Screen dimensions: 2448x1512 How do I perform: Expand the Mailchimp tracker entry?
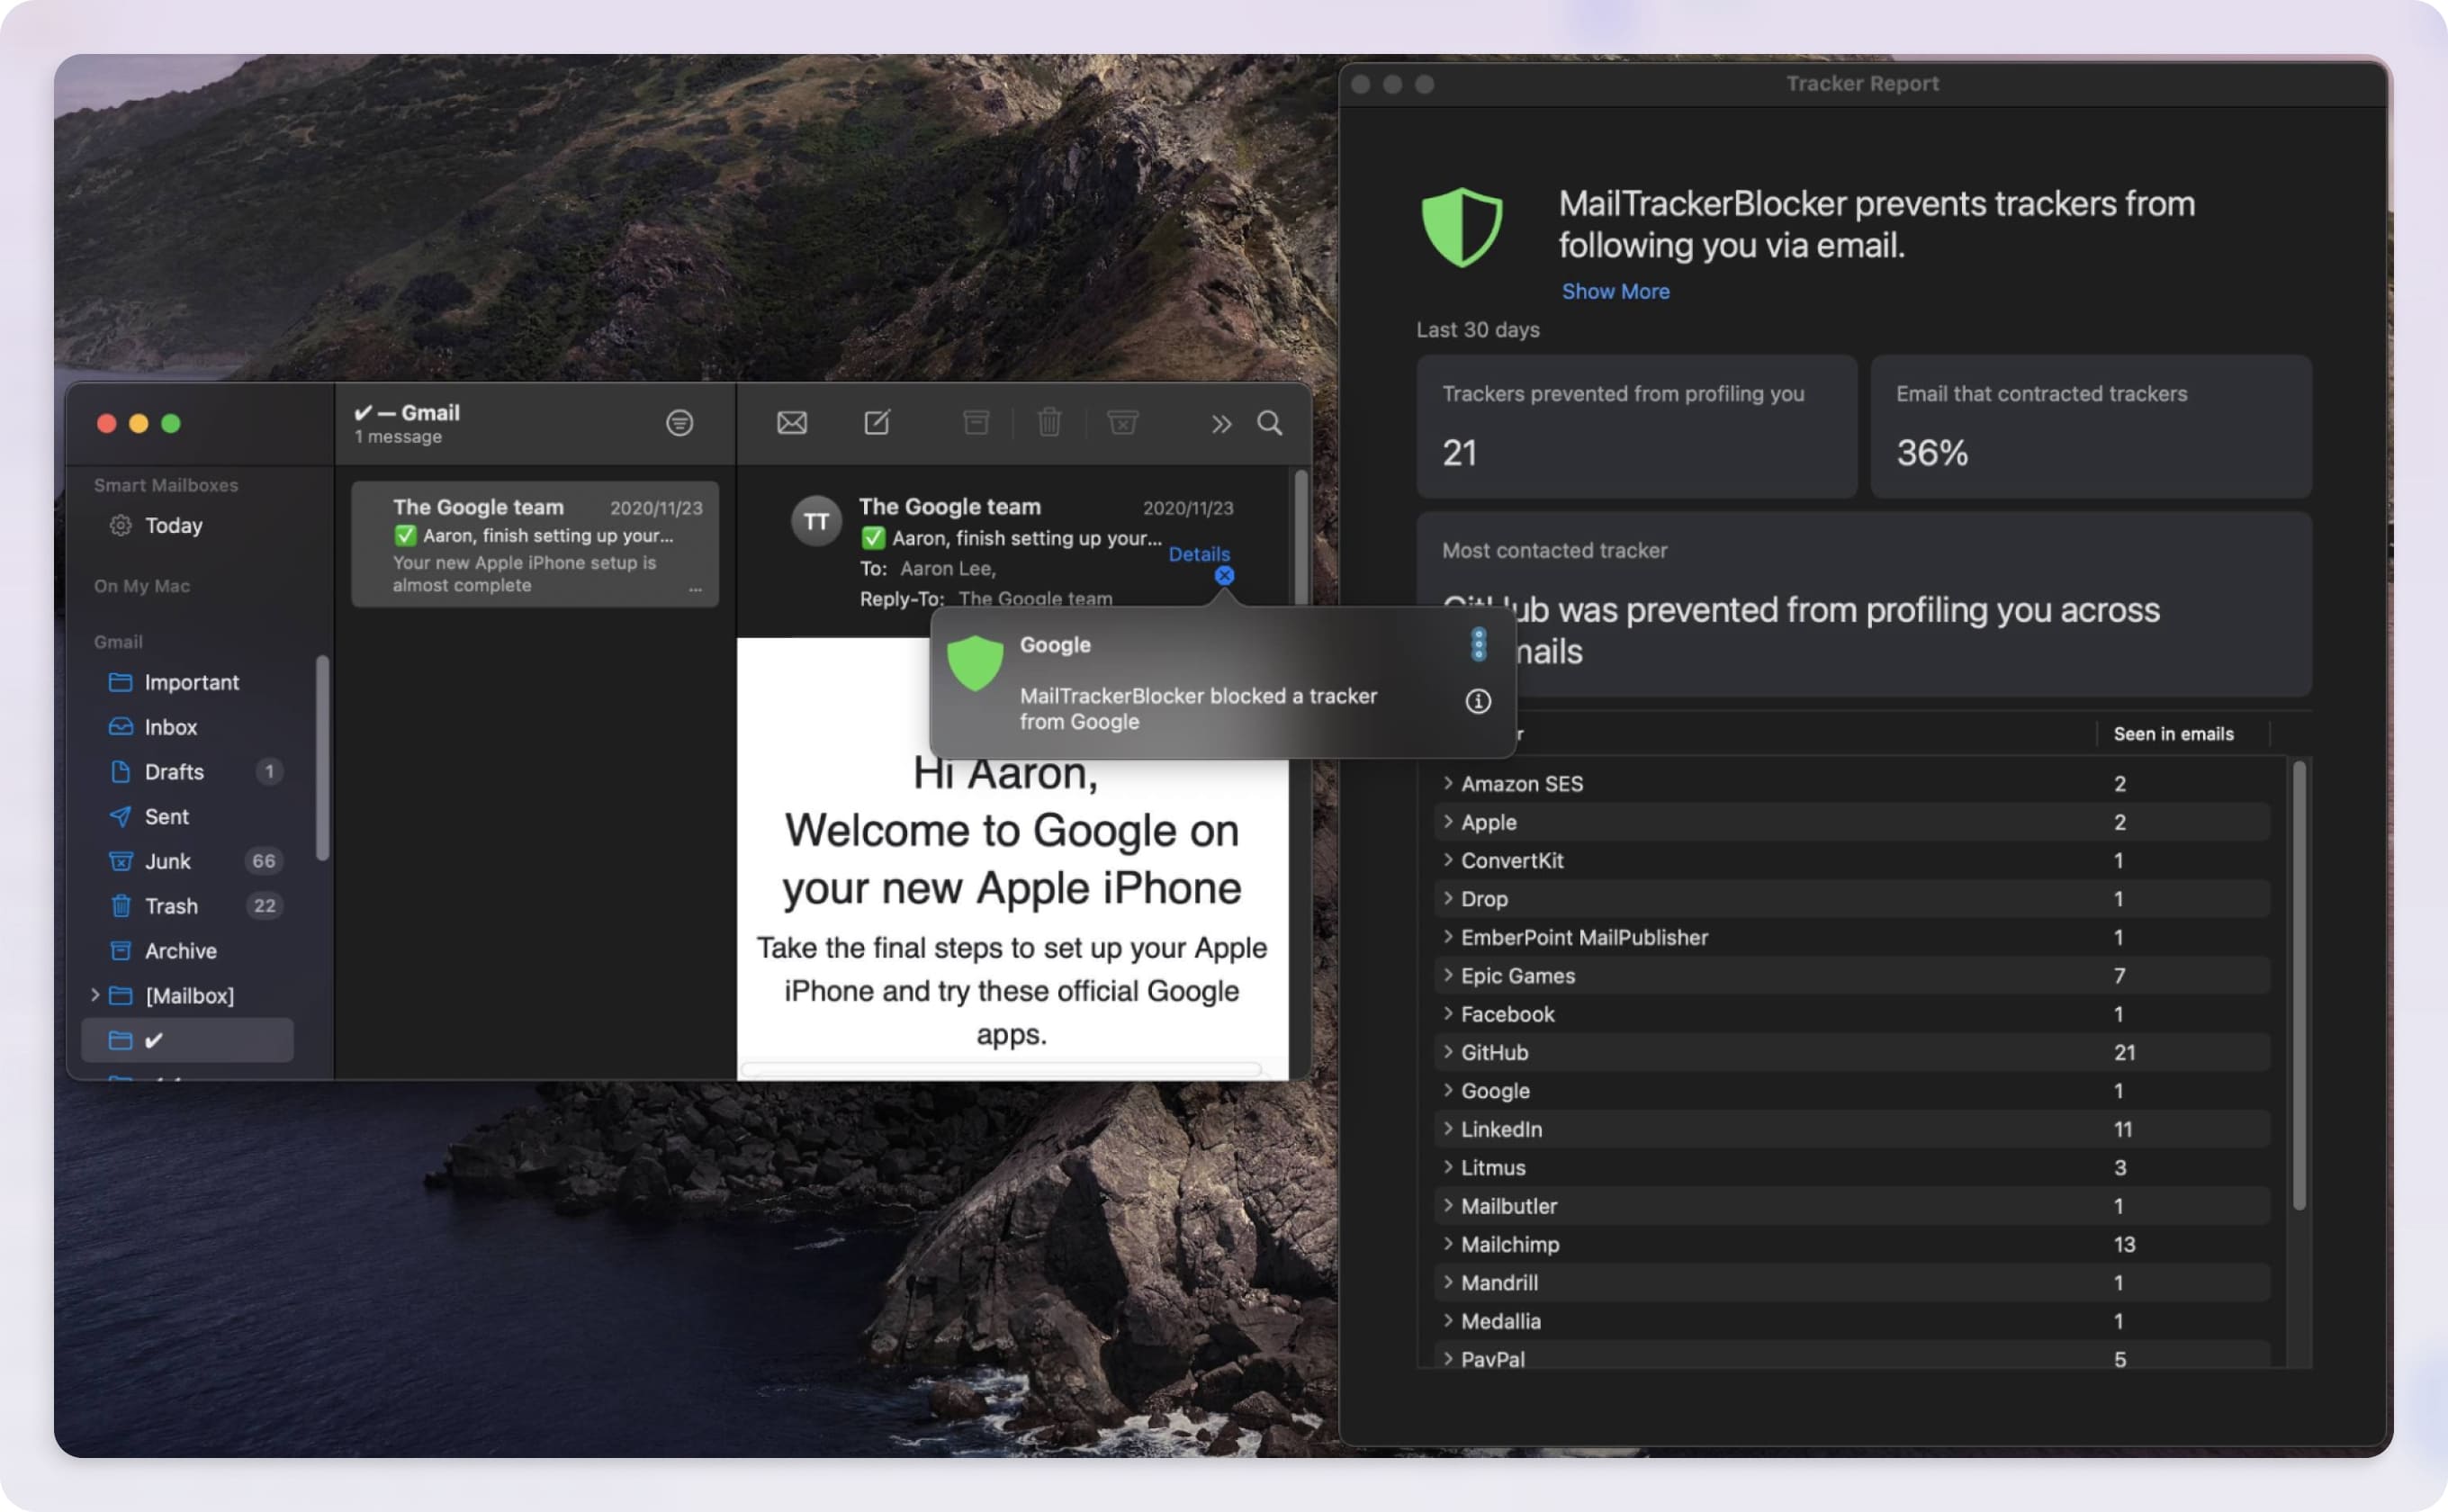(x=1448, y=1244)
